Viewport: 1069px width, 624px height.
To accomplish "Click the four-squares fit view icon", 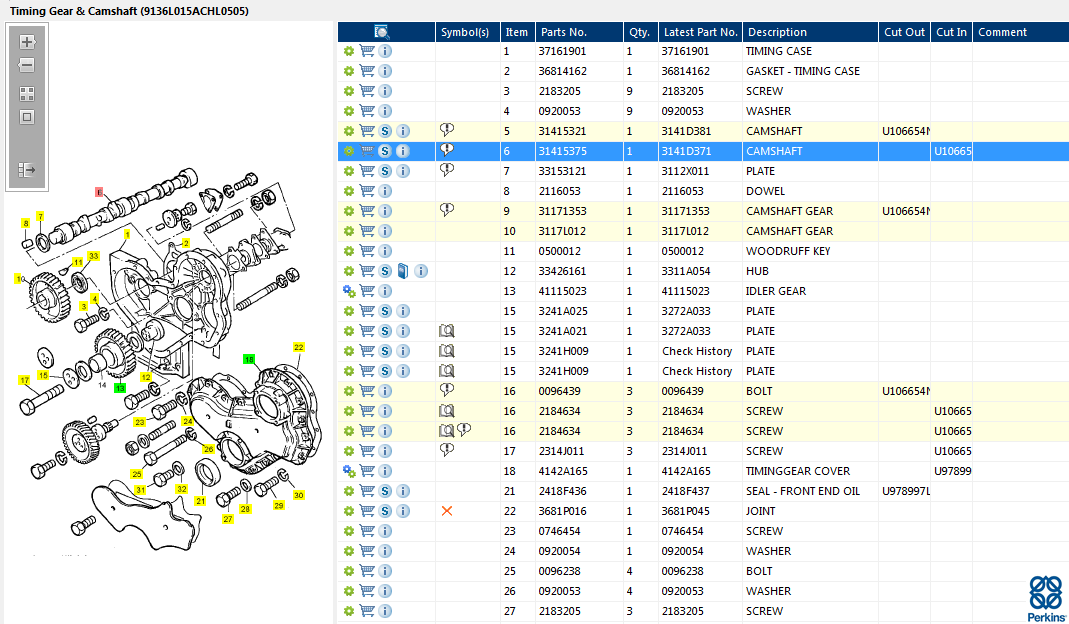I will 27,93.
